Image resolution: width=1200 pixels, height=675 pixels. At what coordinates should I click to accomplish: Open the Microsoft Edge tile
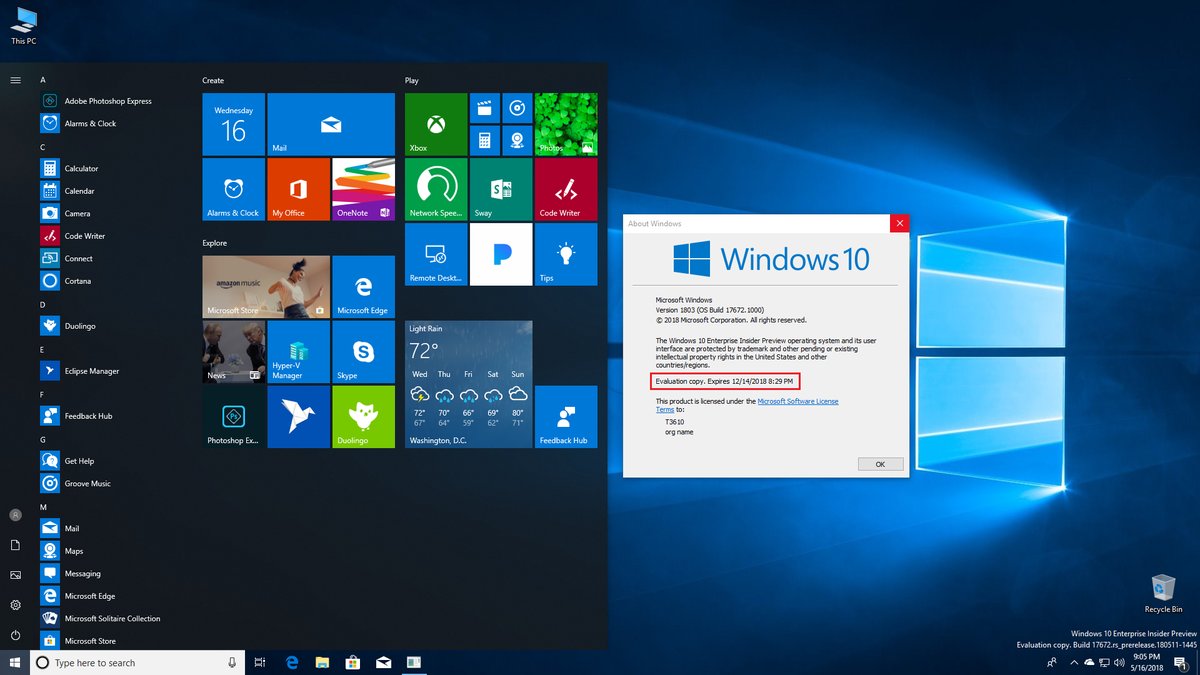363,287
